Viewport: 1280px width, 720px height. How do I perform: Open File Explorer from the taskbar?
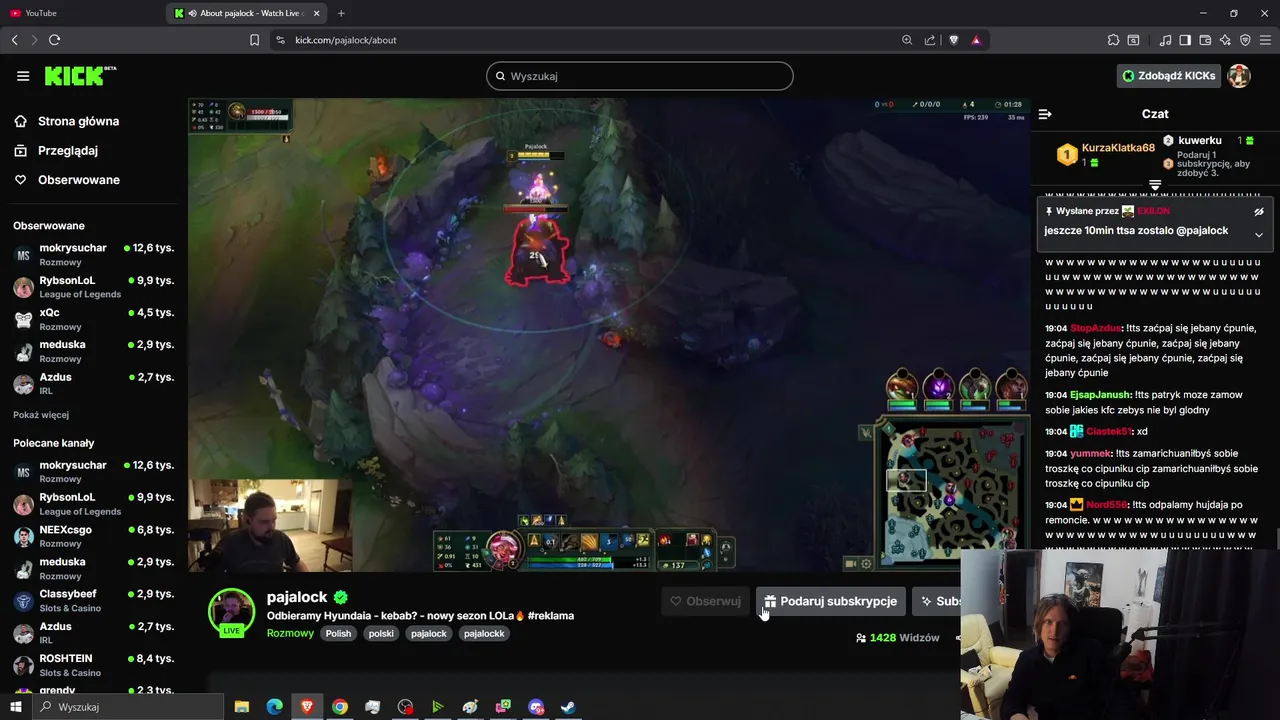(241, 707)
